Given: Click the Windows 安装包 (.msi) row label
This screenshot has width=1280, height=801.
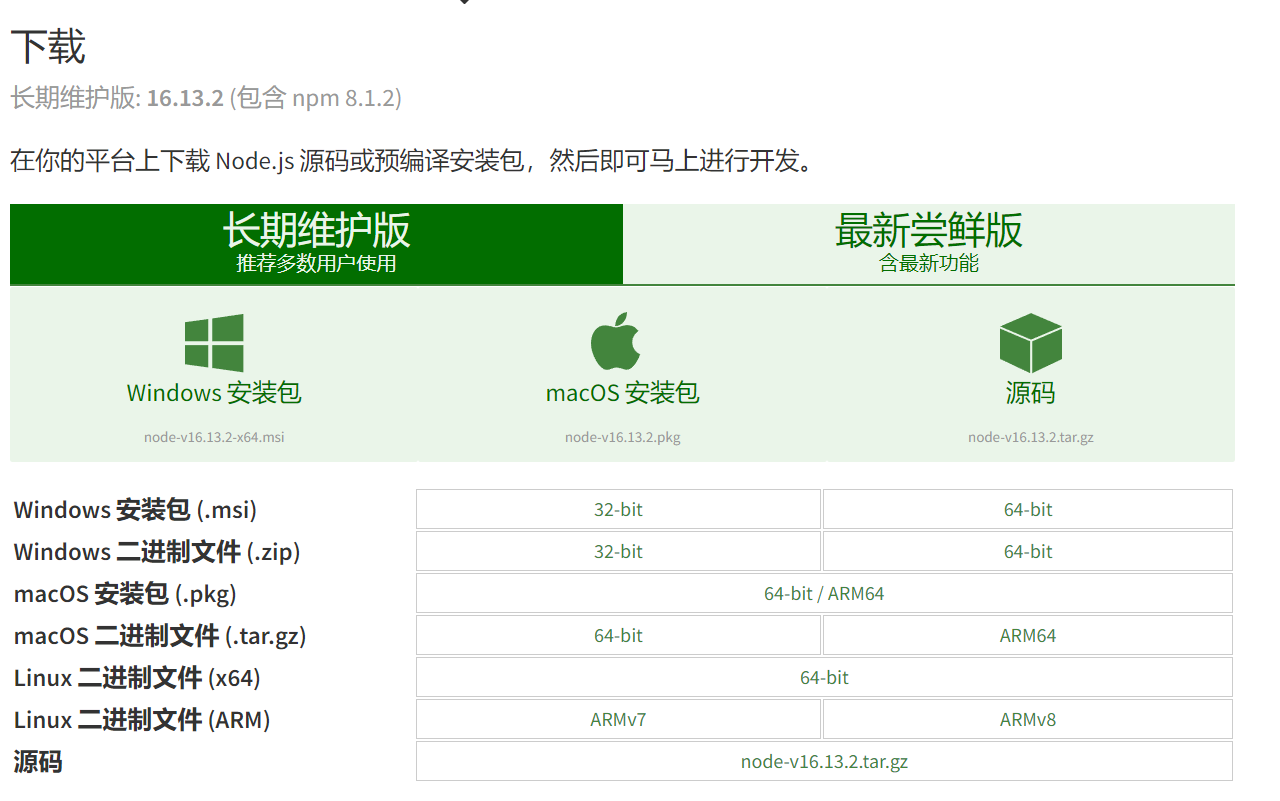Looking at the screenshot, I should [x=135, y=510].
